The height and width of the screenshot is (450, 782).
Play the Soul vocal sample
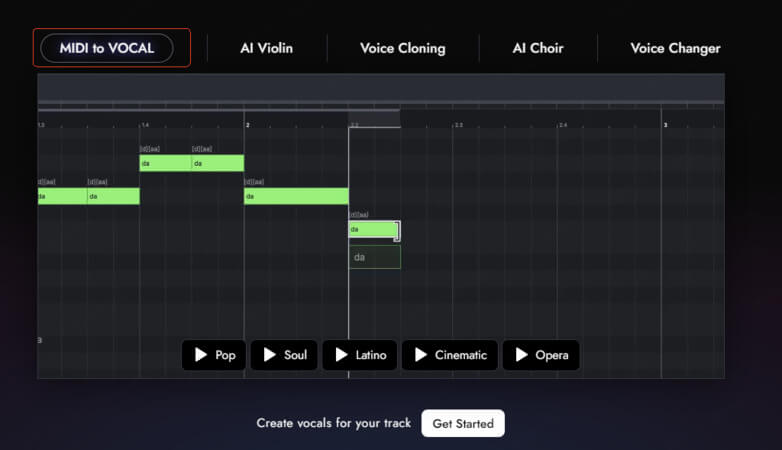[x=284, y=355]
